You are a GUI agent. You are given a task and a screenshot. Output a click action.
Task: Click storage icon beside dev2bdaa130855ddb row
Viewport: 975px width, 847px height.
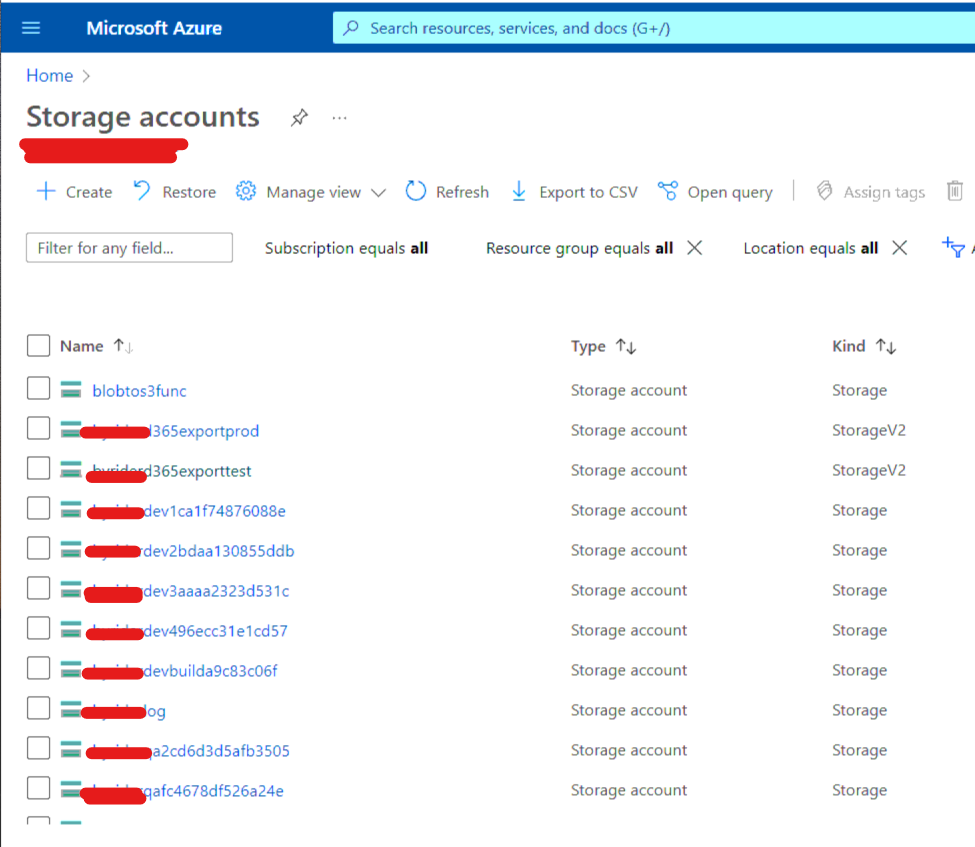pos(71,550)
